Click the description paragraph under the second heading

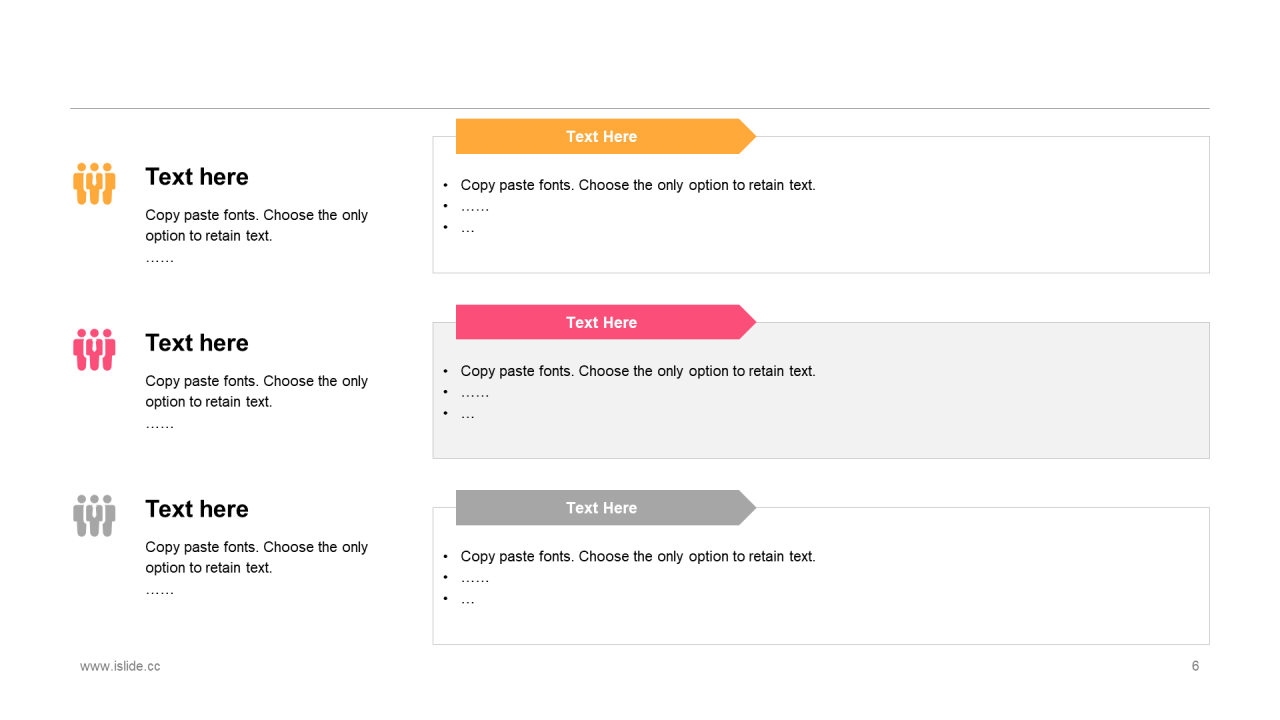click(256, 392)
